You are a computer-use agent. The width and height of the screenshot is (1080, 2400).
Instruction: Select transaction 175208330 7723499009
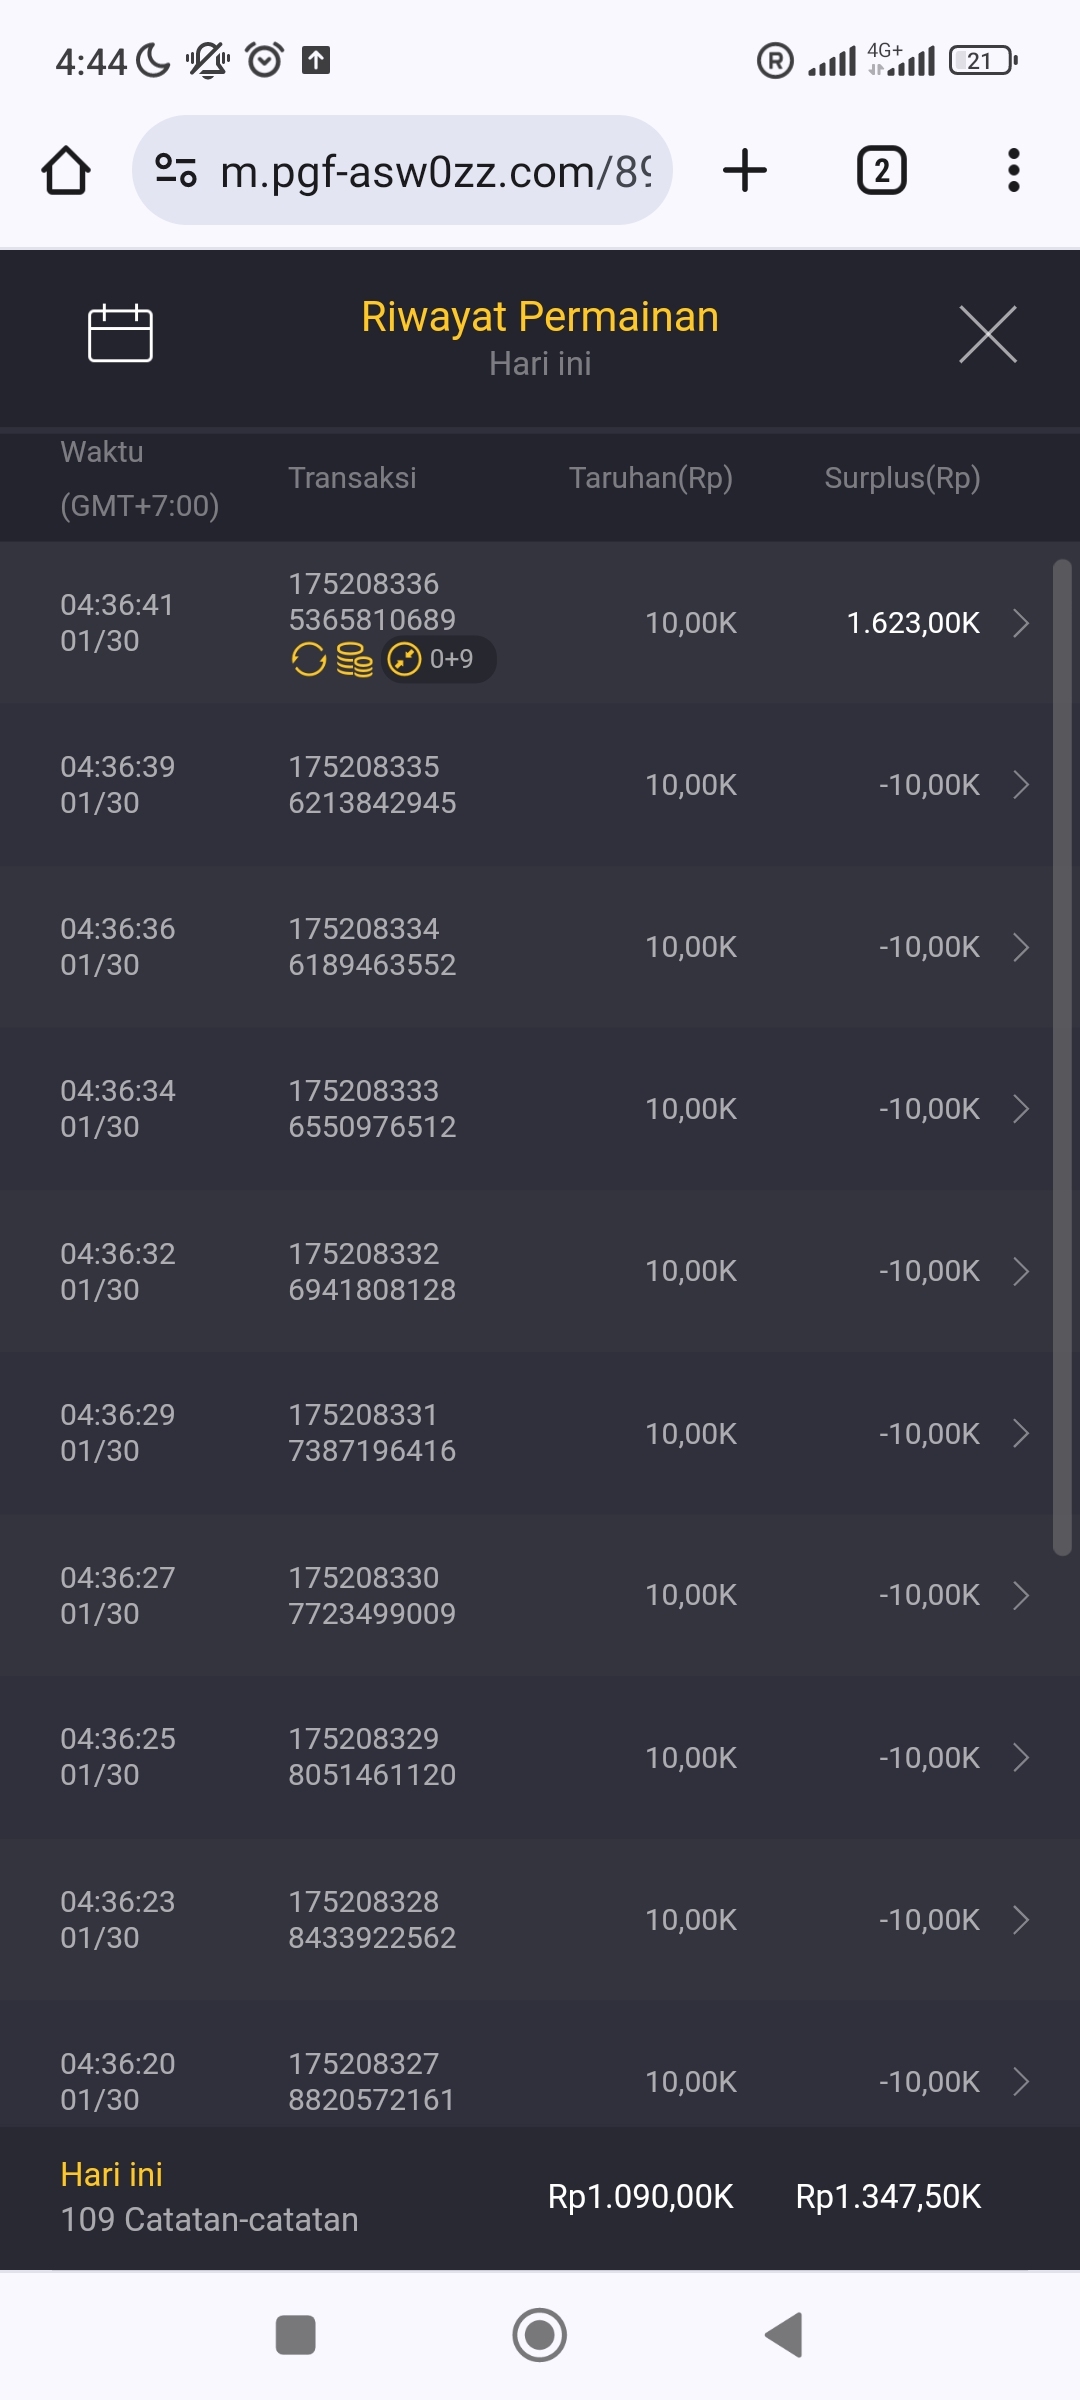point(372,1595)
